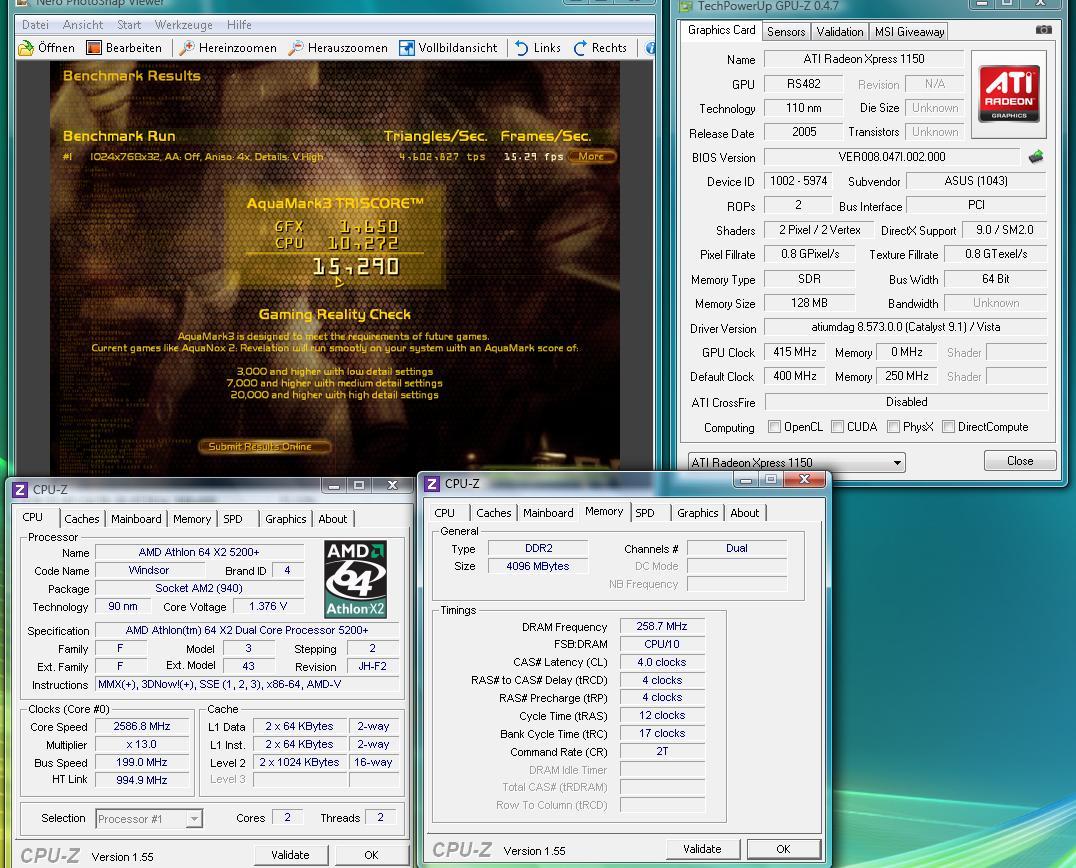The height and width of the screenshot is (868, 1076).
Task: Open Graphics tab in left CPU-Z window
Action: (285, 519)
